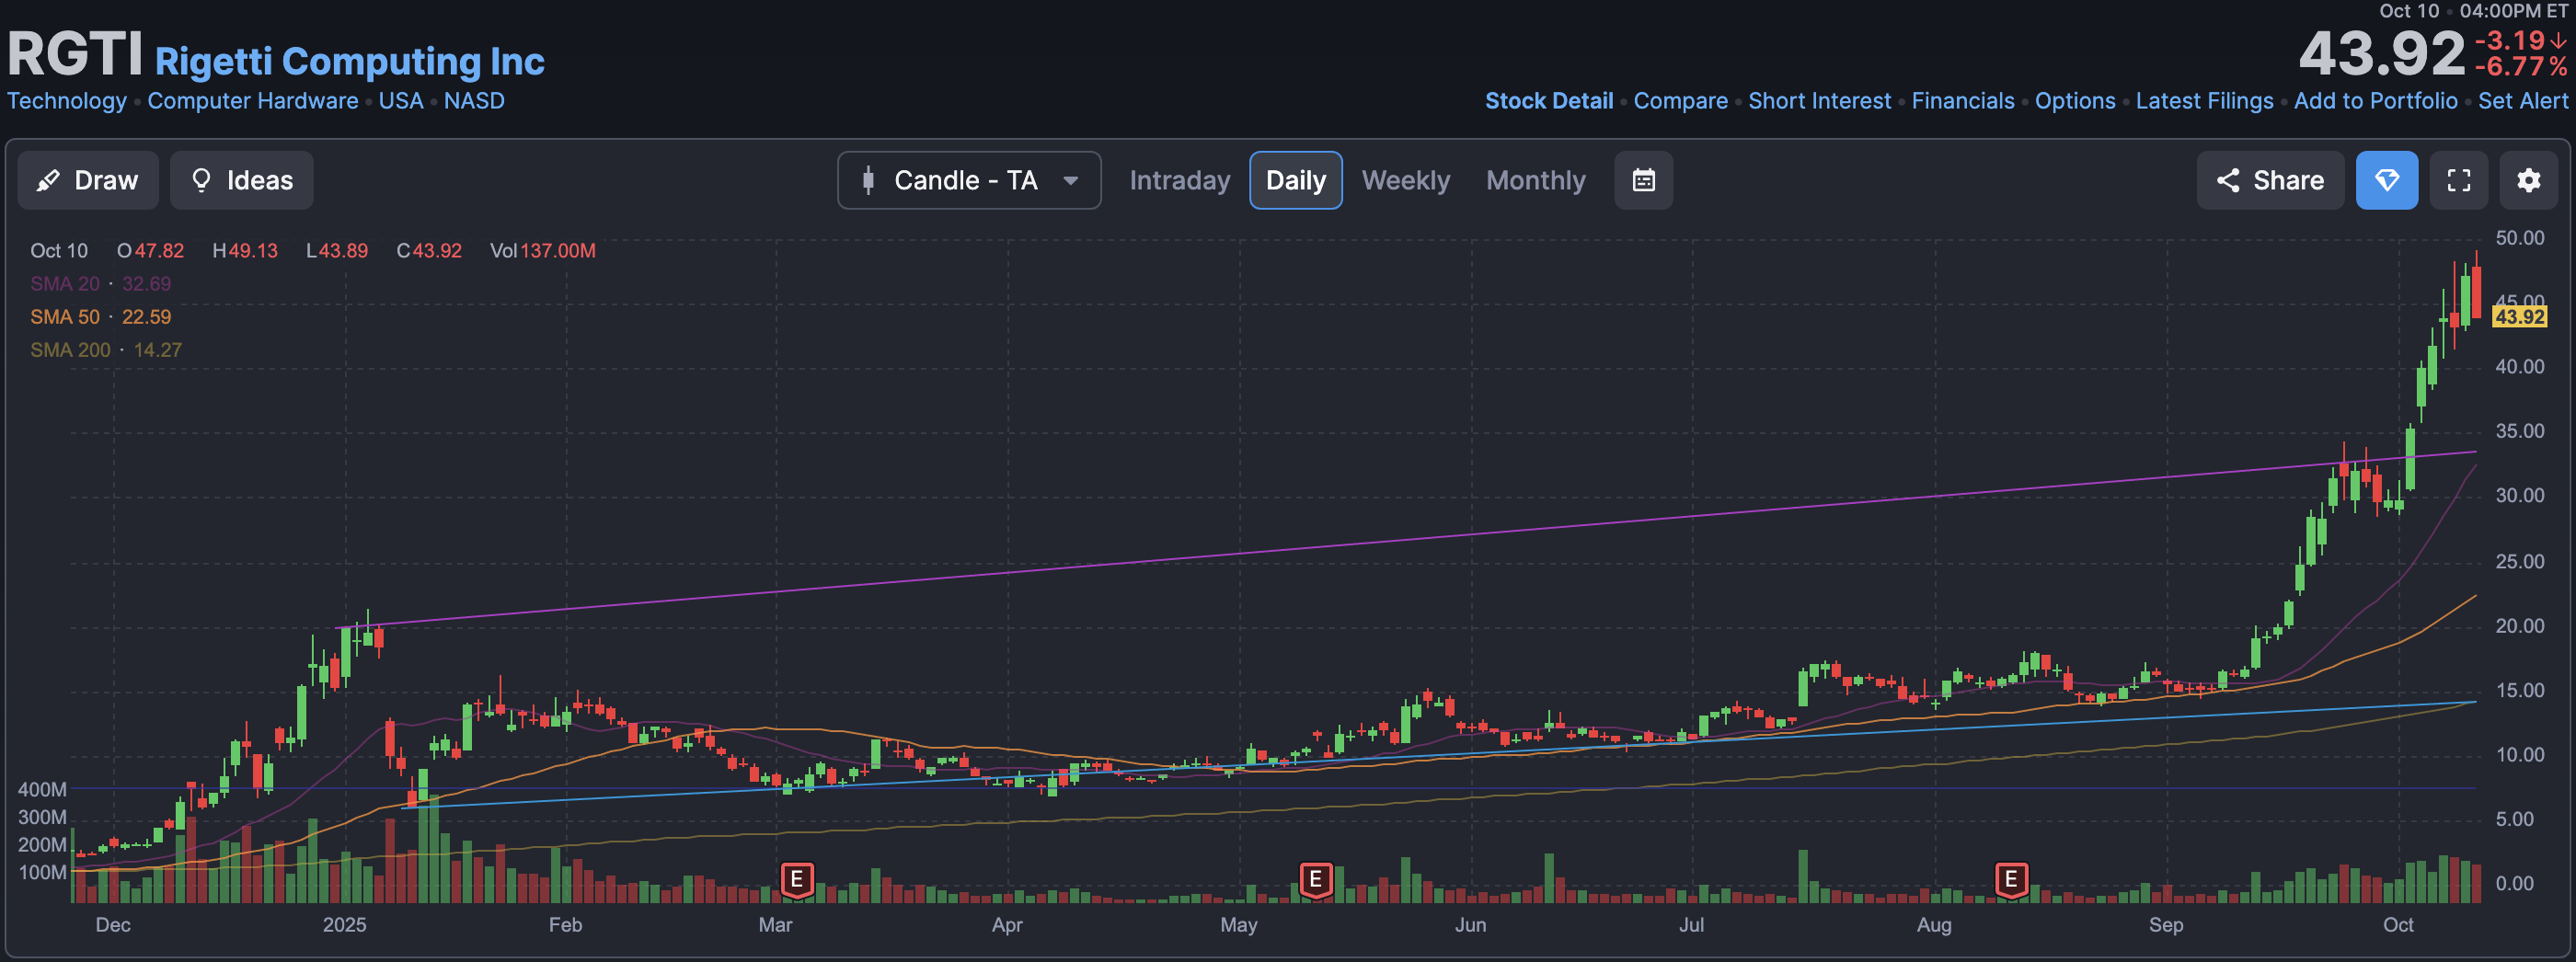Click the Set Alert link

[2521, 101]
